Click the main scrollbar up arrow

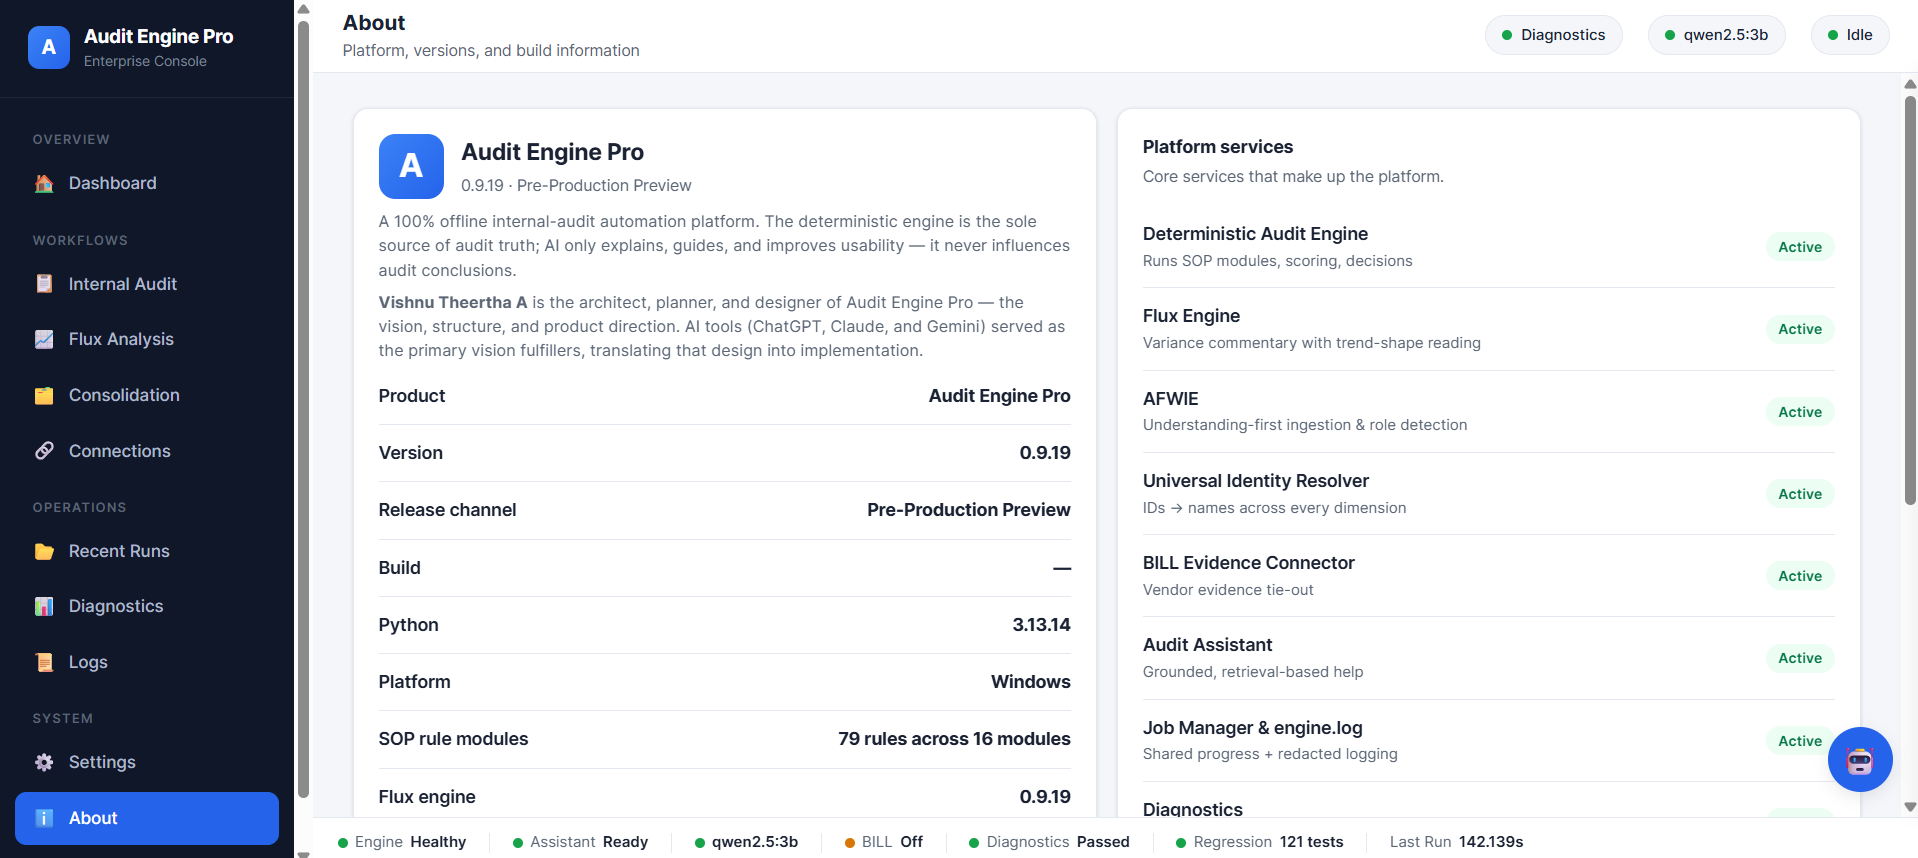pyautogui.click(x=1910, y=84)
